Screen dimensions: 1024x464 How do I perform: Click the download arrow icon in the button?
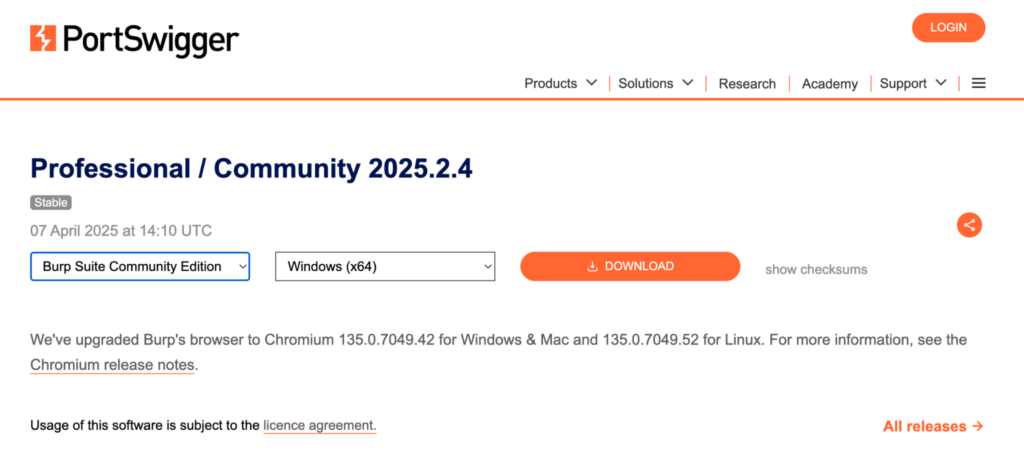coord(592,267)
